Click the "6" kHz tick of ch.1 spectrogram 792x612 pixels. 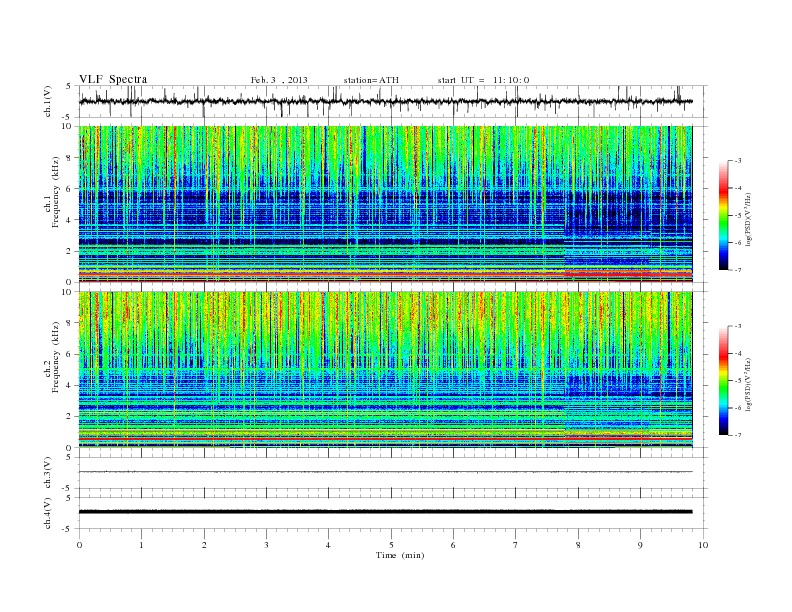[x=70, y=189]
